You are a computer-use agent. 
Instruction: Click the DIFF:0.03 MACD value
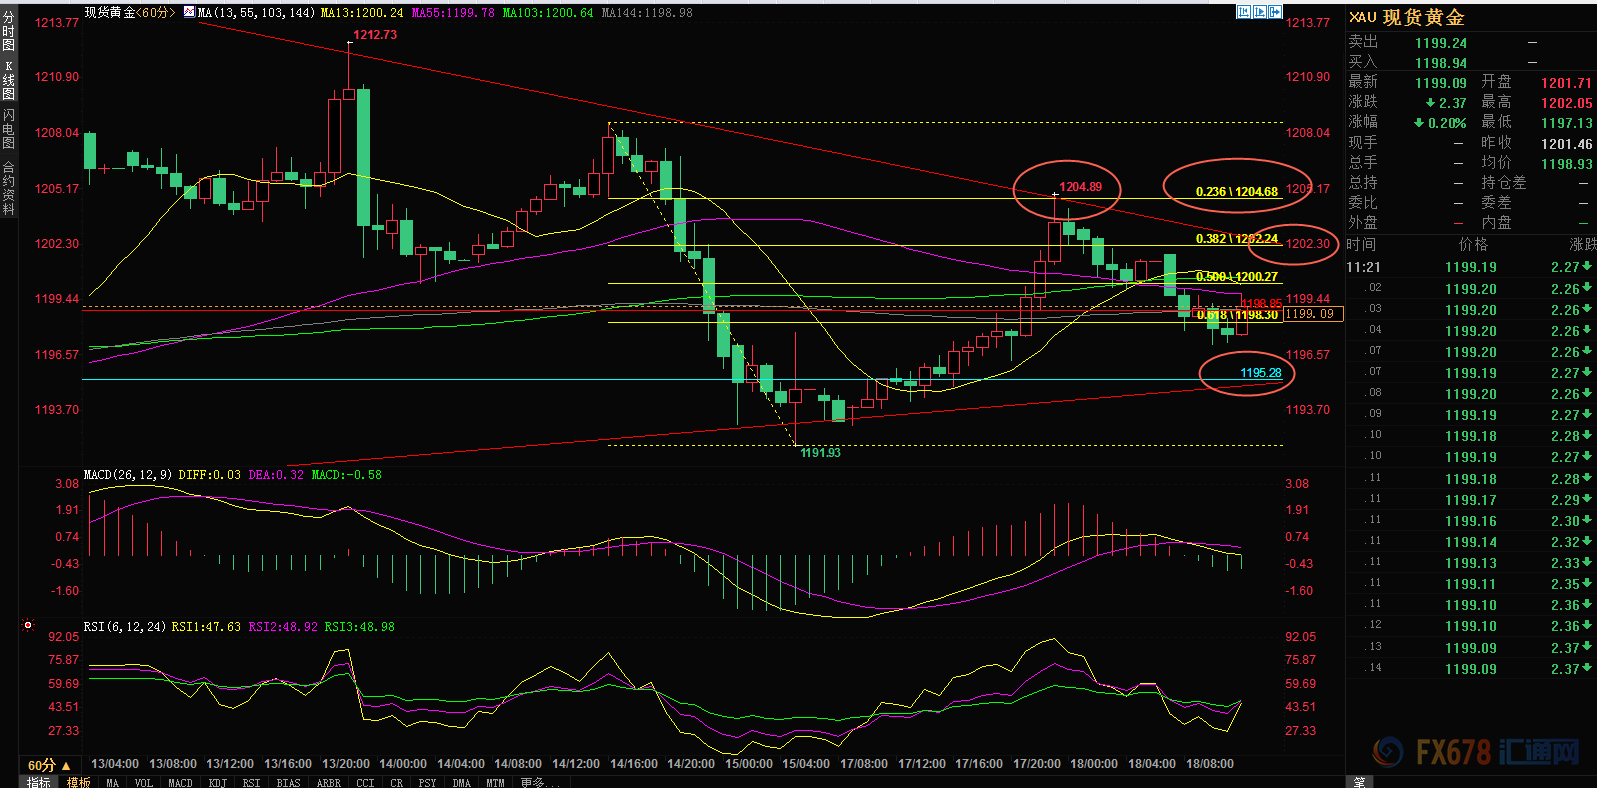209,475
